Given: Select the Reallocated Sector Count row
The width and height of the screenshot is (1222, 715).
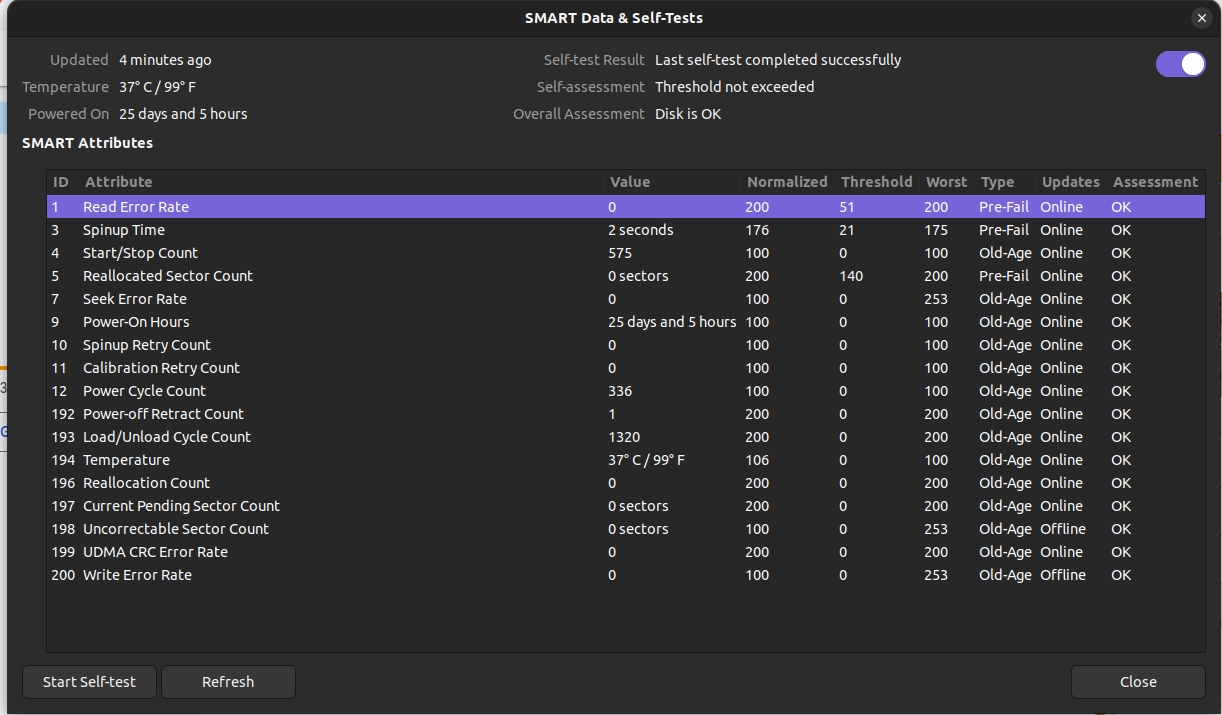Looking at the screenshot, I should tap(168, 276).
